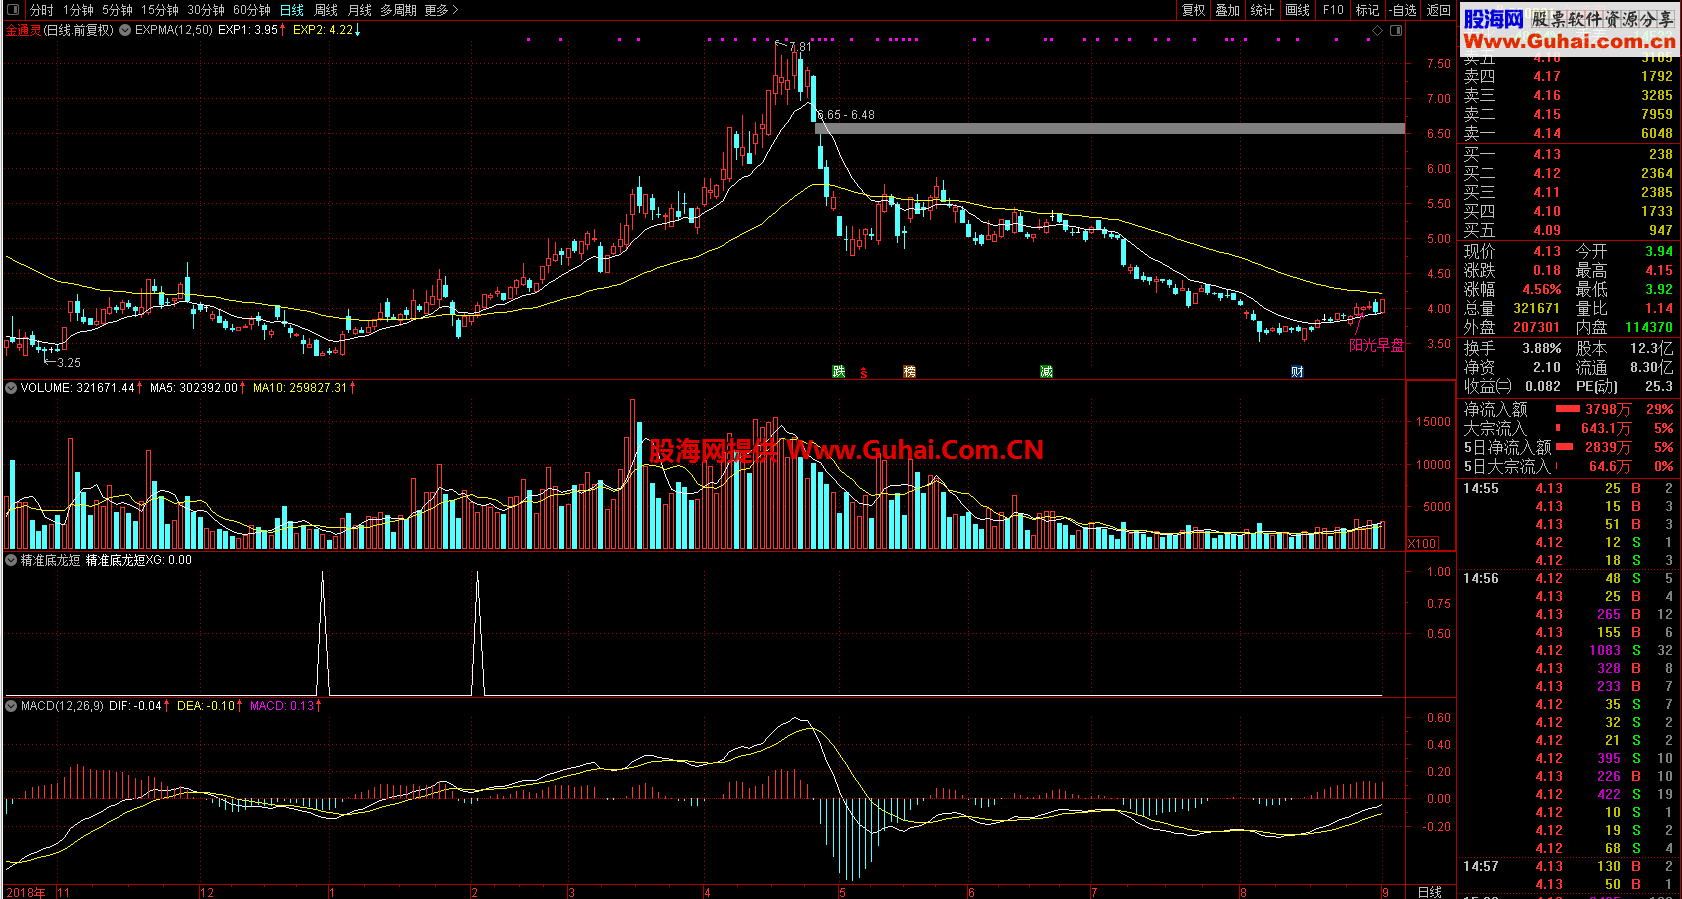Click the 3.25 low price label
This screenshot has width=1682, height=899.
[x=70, y=363]
